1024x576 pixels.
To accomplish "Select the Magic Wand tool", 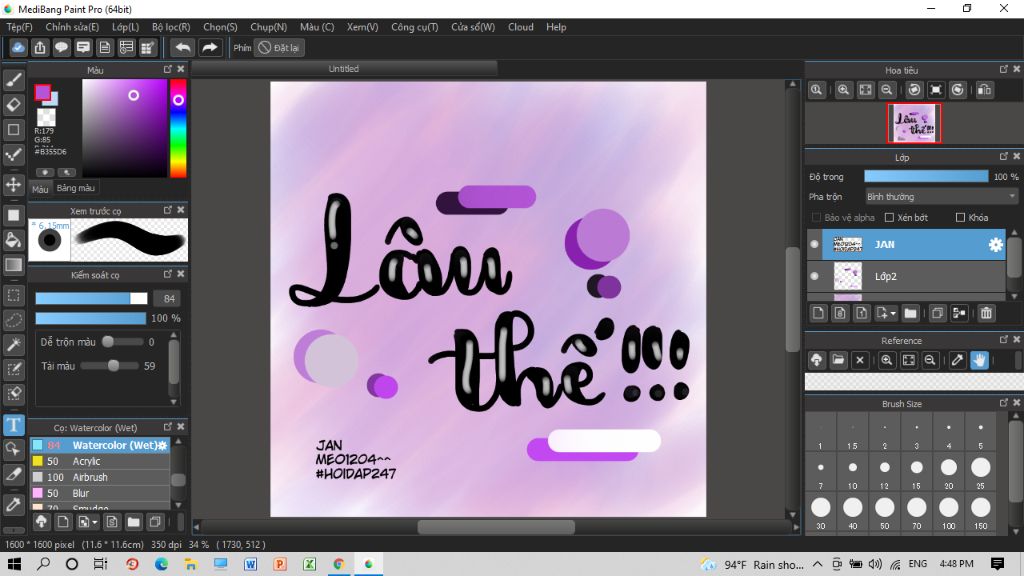I will (14, 345).
